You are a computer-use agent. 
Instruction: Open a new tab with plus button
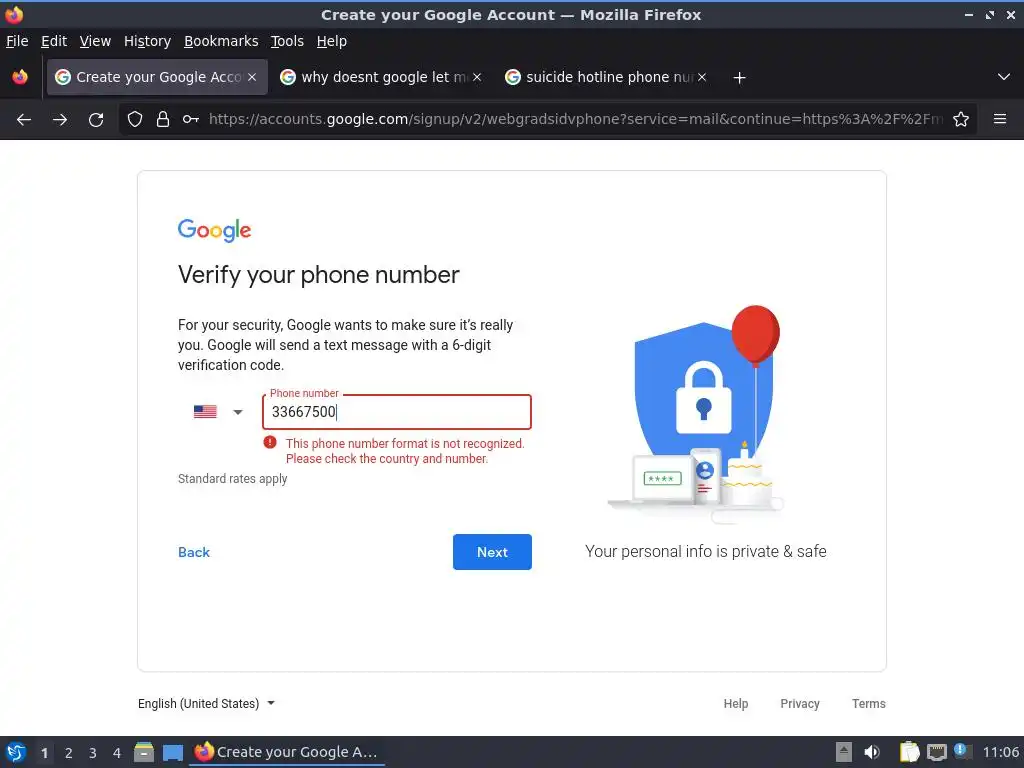click(x=739, y=78)
